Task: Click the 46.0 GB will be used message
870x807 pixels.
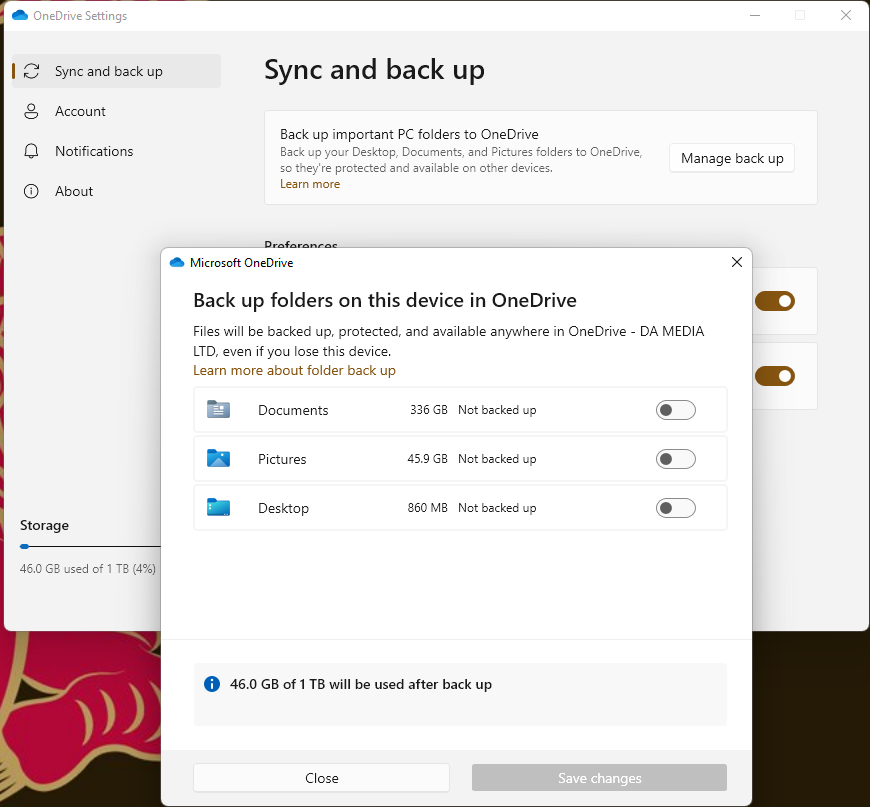Action: [361, 684]
